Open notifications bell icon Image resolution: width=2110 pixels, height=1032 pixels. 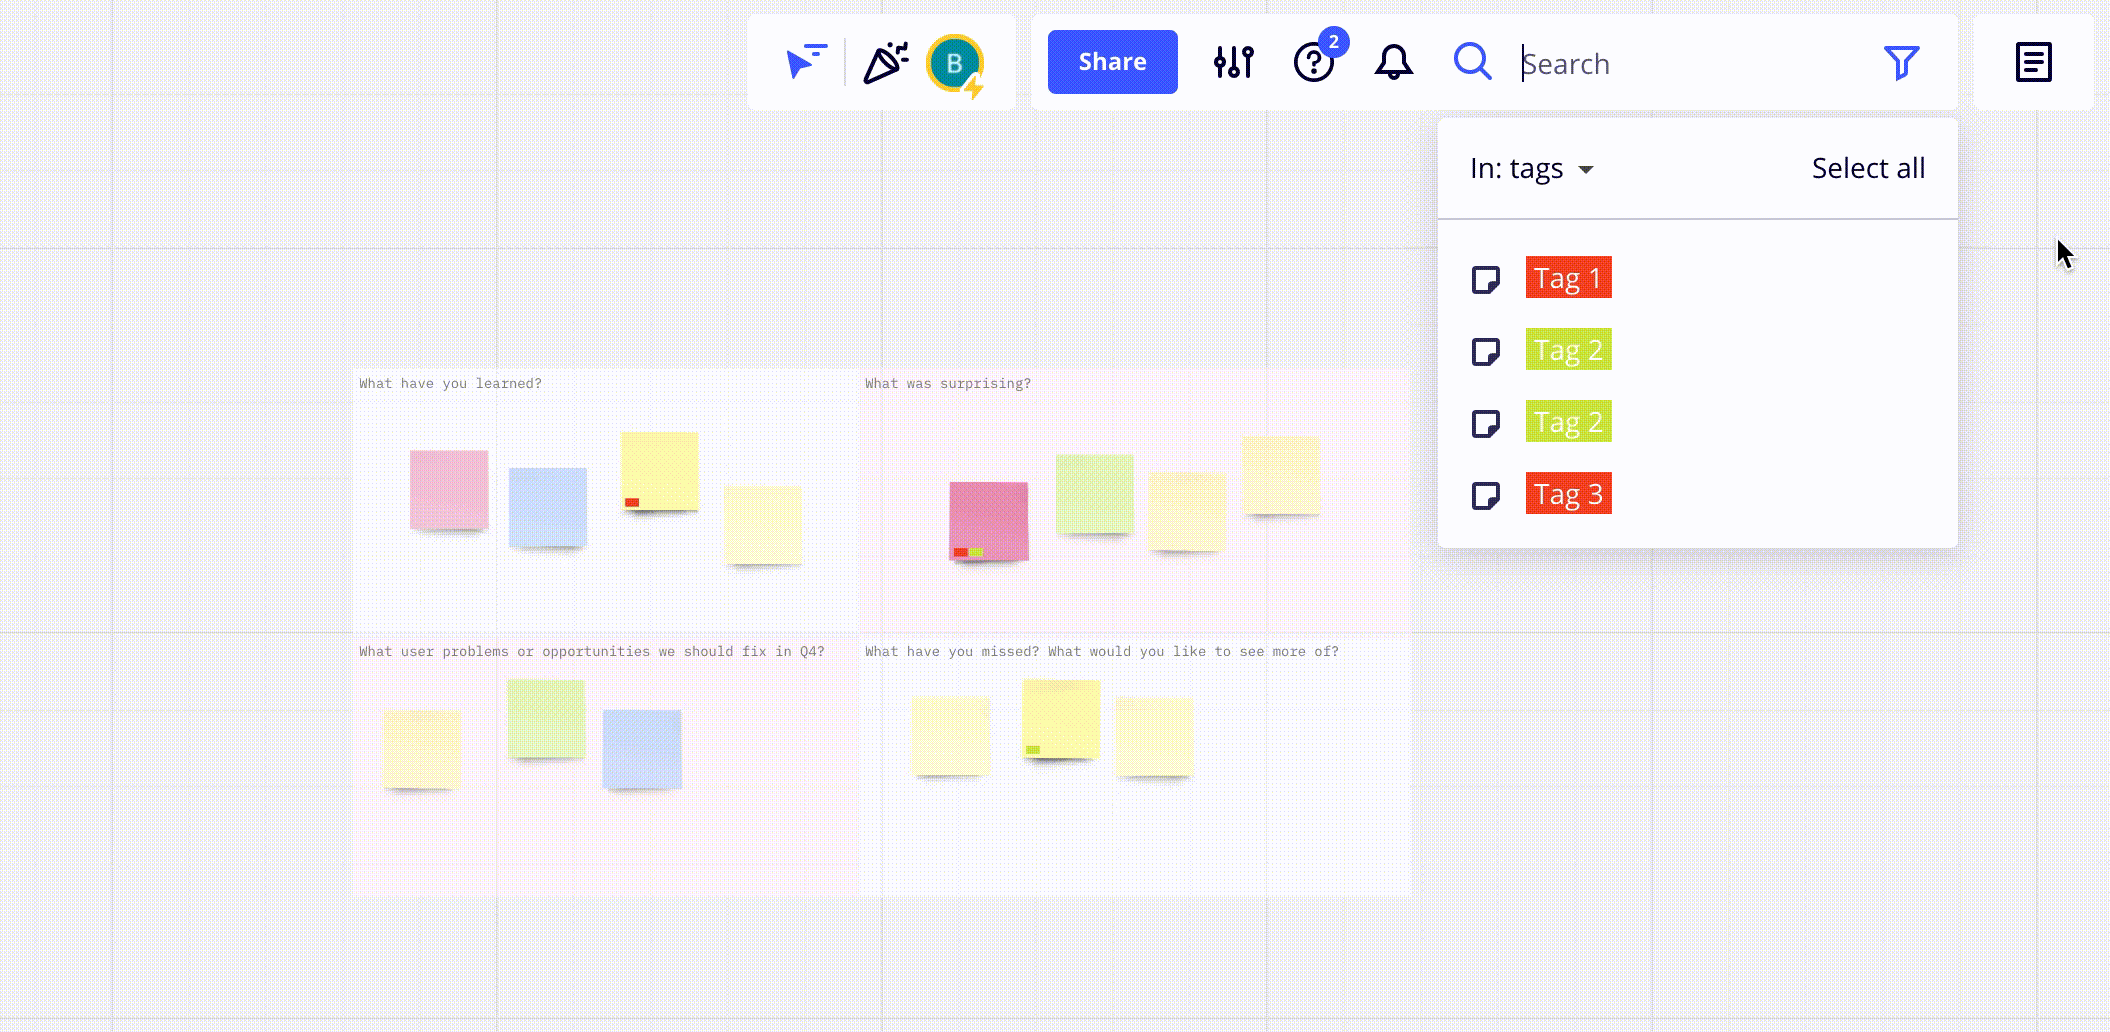1393,62
